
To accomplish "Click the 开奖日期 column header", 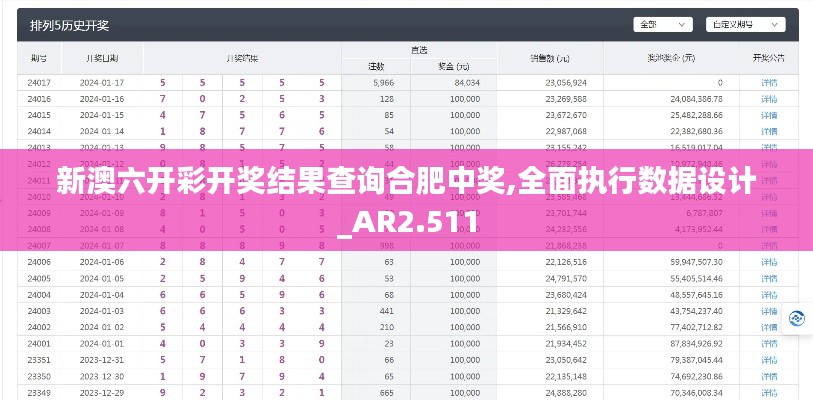I will coord(102,59).
